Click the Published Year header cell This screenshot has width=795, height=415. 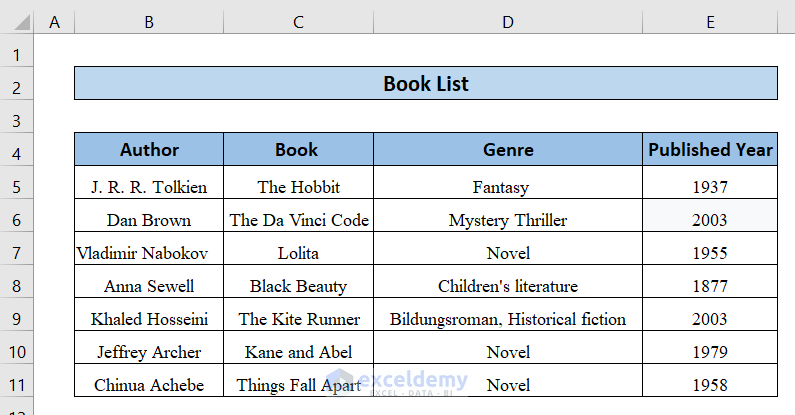(x=710, y=150)
